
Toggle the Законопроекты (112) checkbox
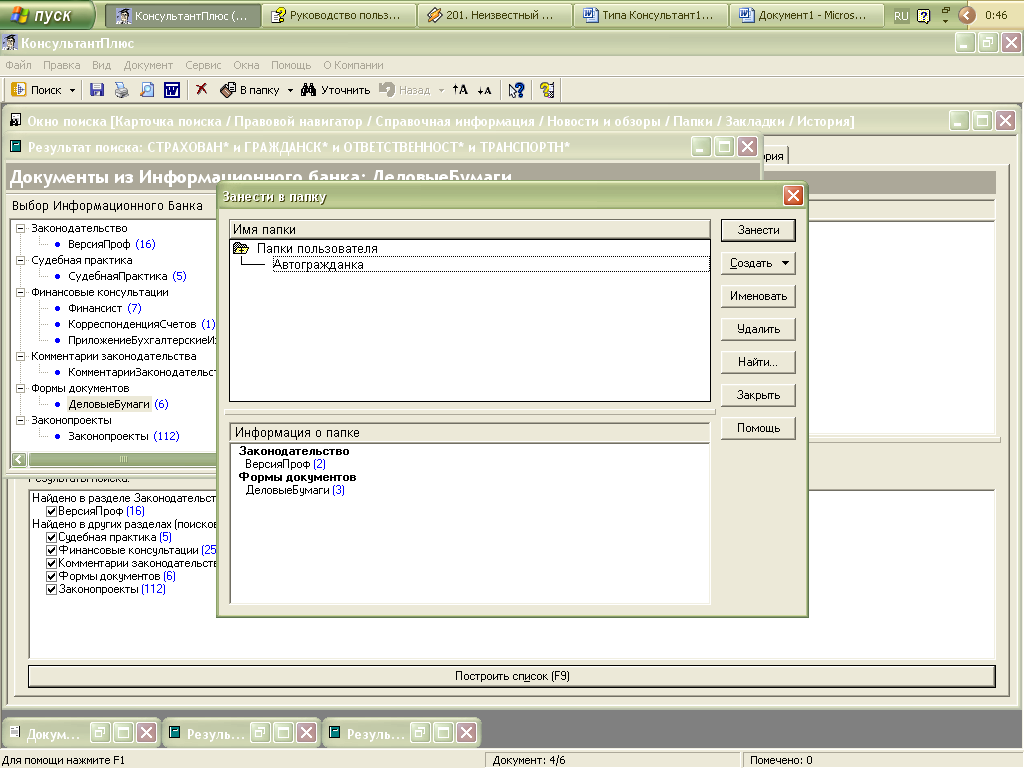pyautogui.click(x=52, y=590)
